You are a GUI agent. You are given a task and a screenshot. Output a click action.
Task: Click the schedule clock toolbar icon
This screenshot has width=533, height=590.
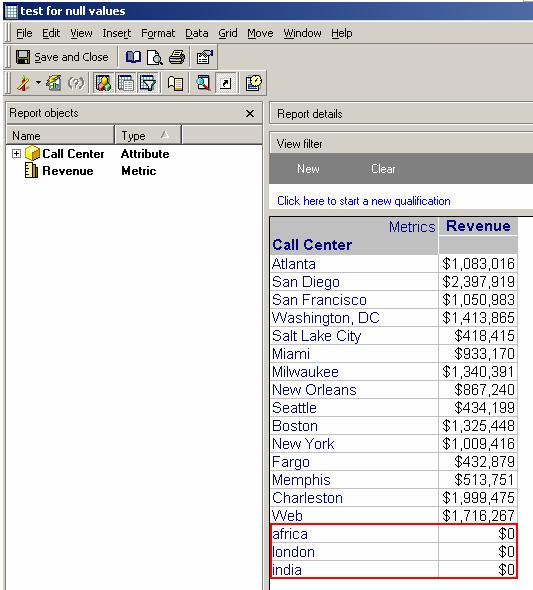coord(254,83)
